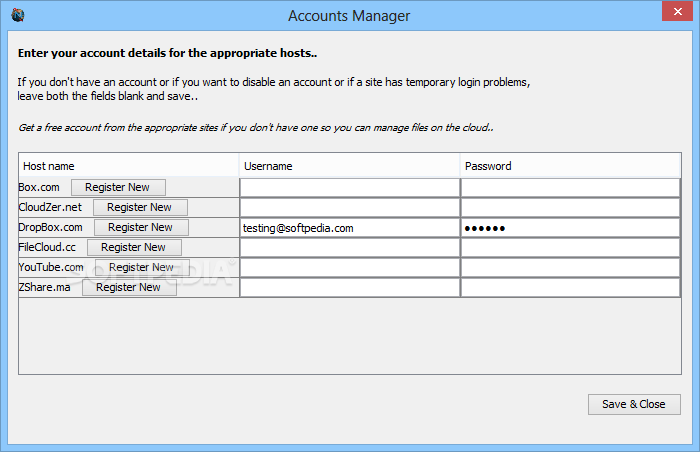This screenshot has height=452, width=700.
Task: Click Register New for FileCloud.cc
Action: [134, 247]
